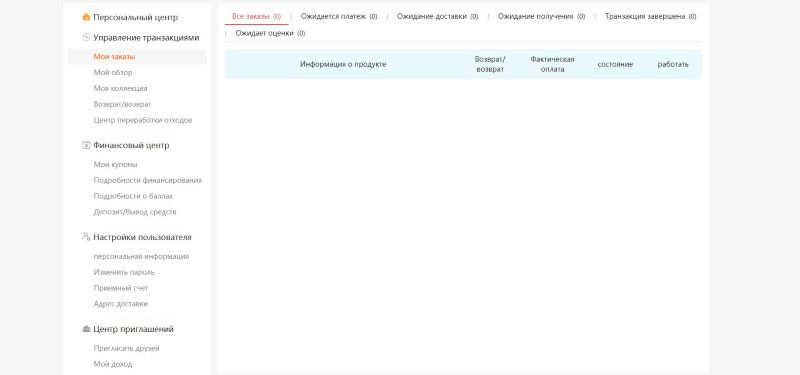Open Адрес доставки
The image size is (800, 375).
[x=120, y=304]
